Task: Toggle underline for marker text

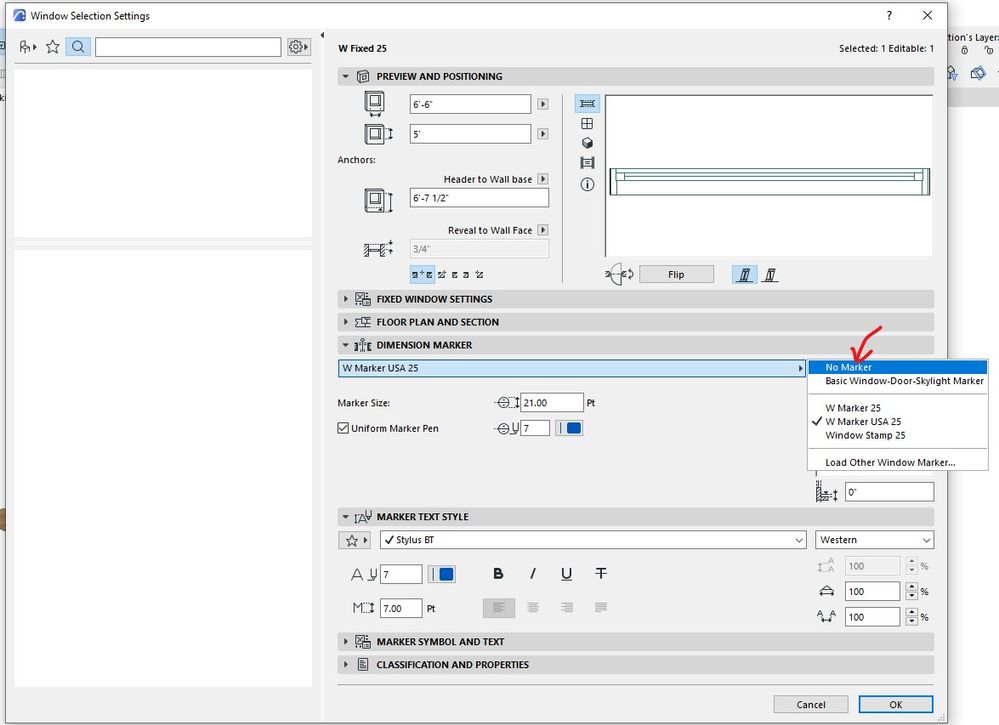Action: 566,574
